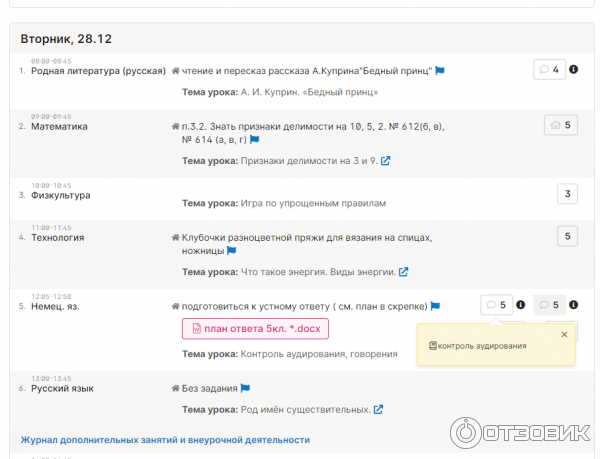Select the 'Родная литература (русская)' subject name
Viewport: 600px width, 459px height.
pyautogui.click(x=98, y=71)
